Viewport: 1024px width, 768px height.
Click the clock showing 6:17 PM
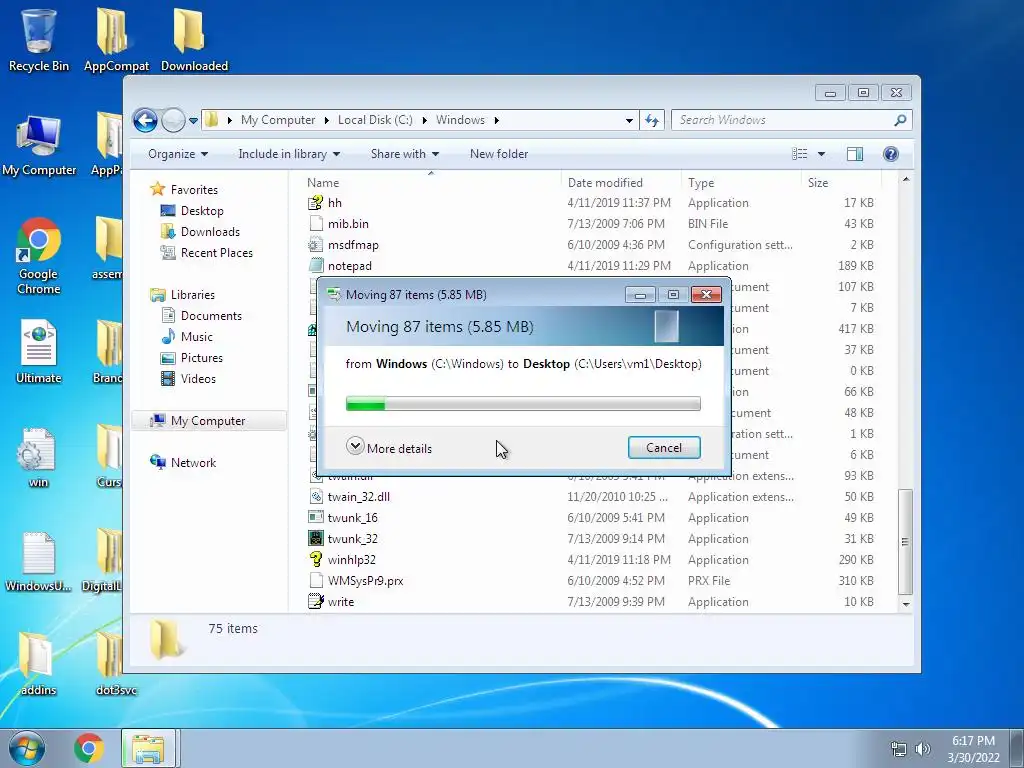pyautogui.click(x=973, y=741)
